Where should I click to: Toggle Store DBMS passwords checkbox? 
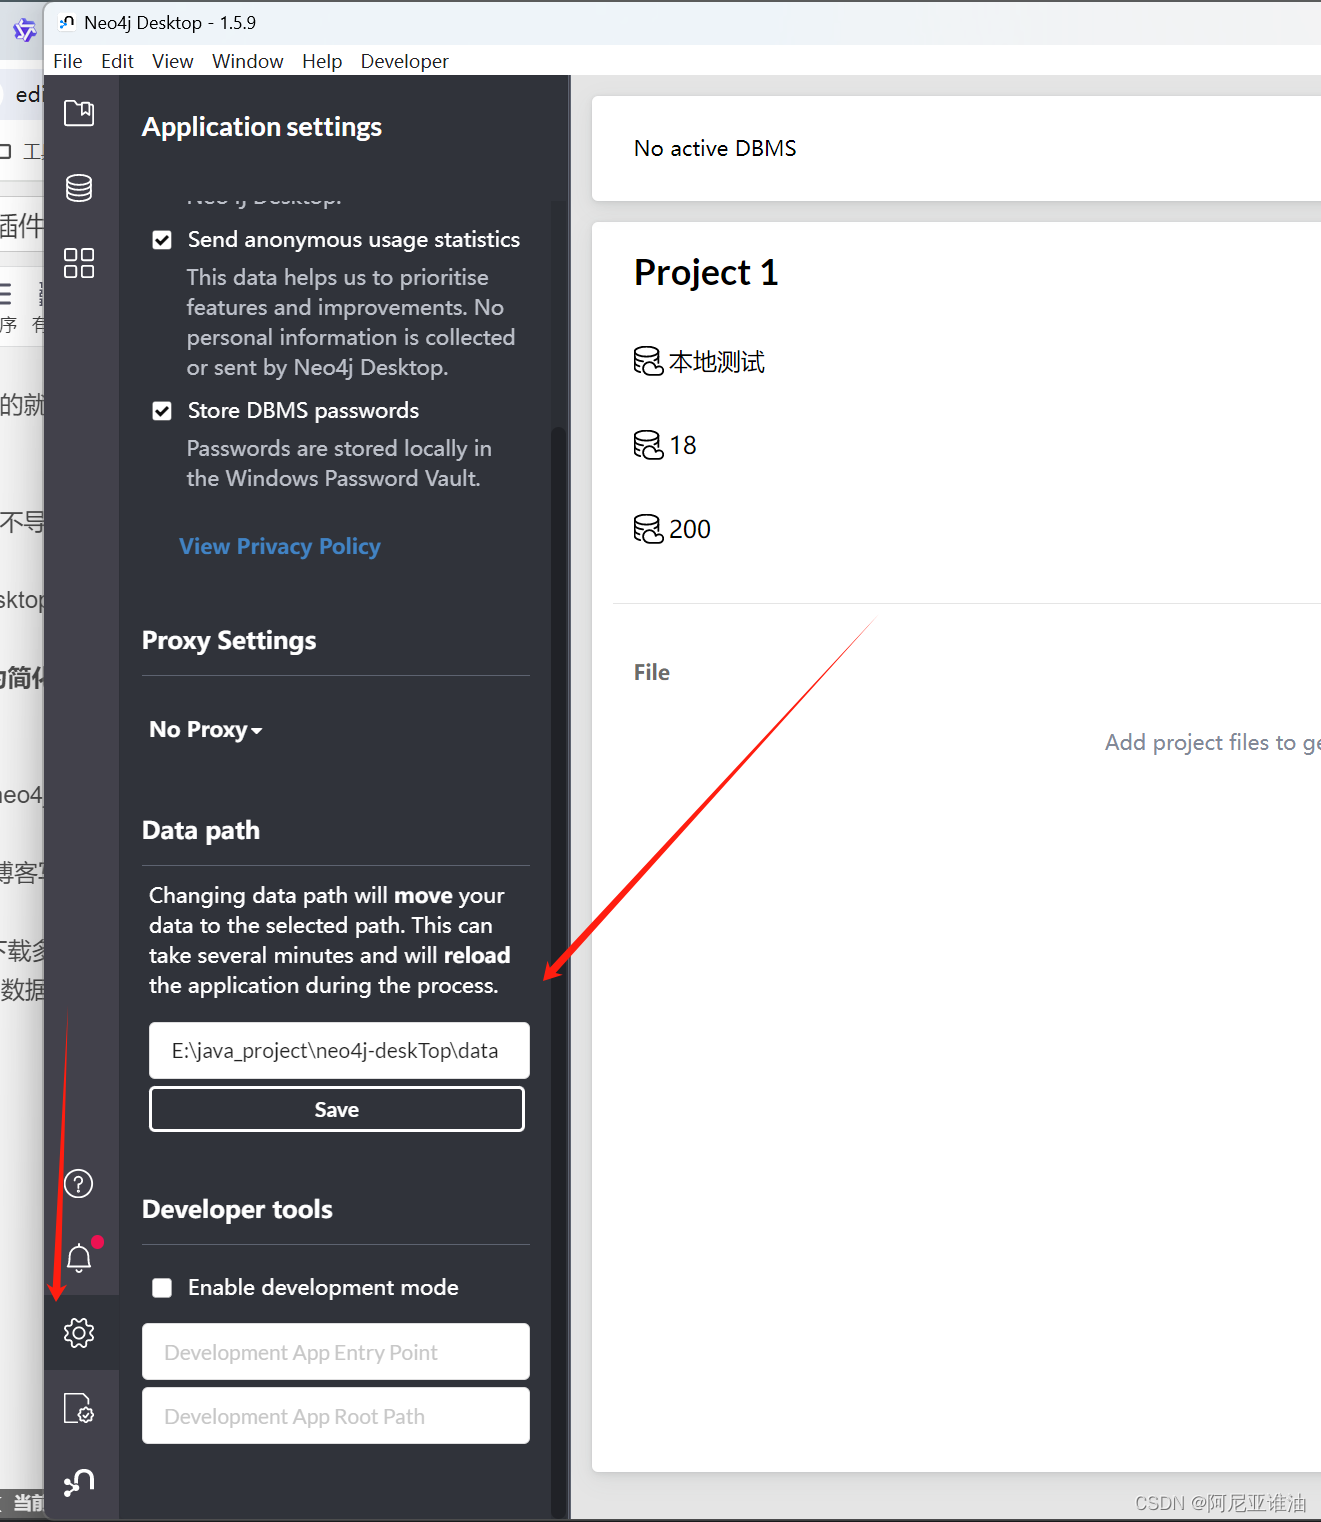(x=162, y=411)
